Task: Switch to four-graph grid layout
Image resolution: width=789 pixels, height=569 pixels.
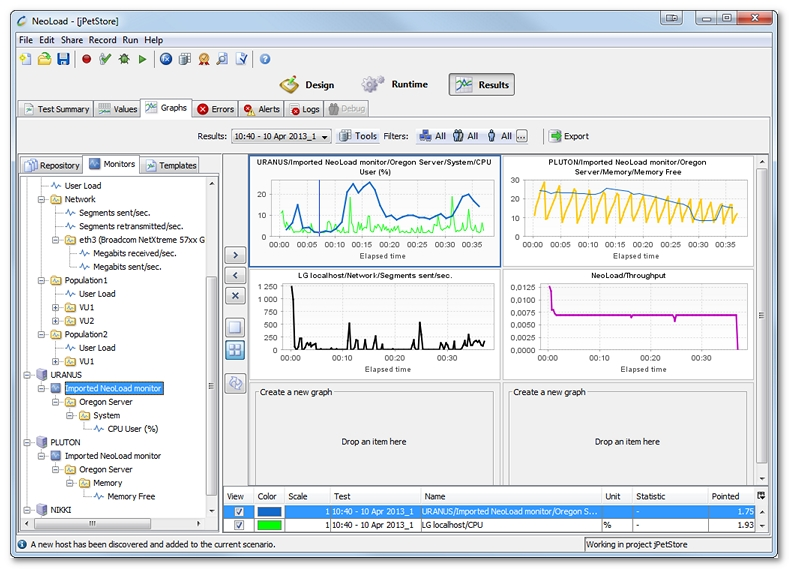Action: tap(235, 350)
